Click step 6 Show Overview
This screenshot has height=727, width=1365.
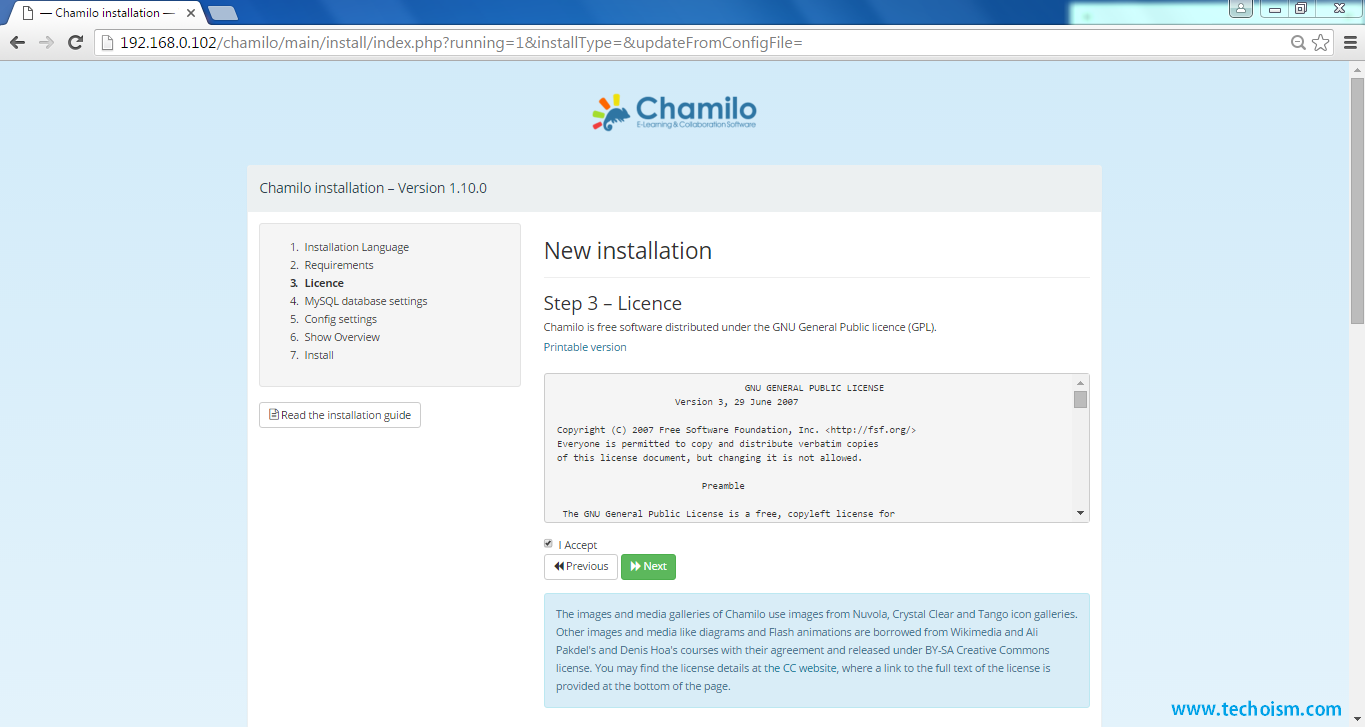(x=342, y=337)
